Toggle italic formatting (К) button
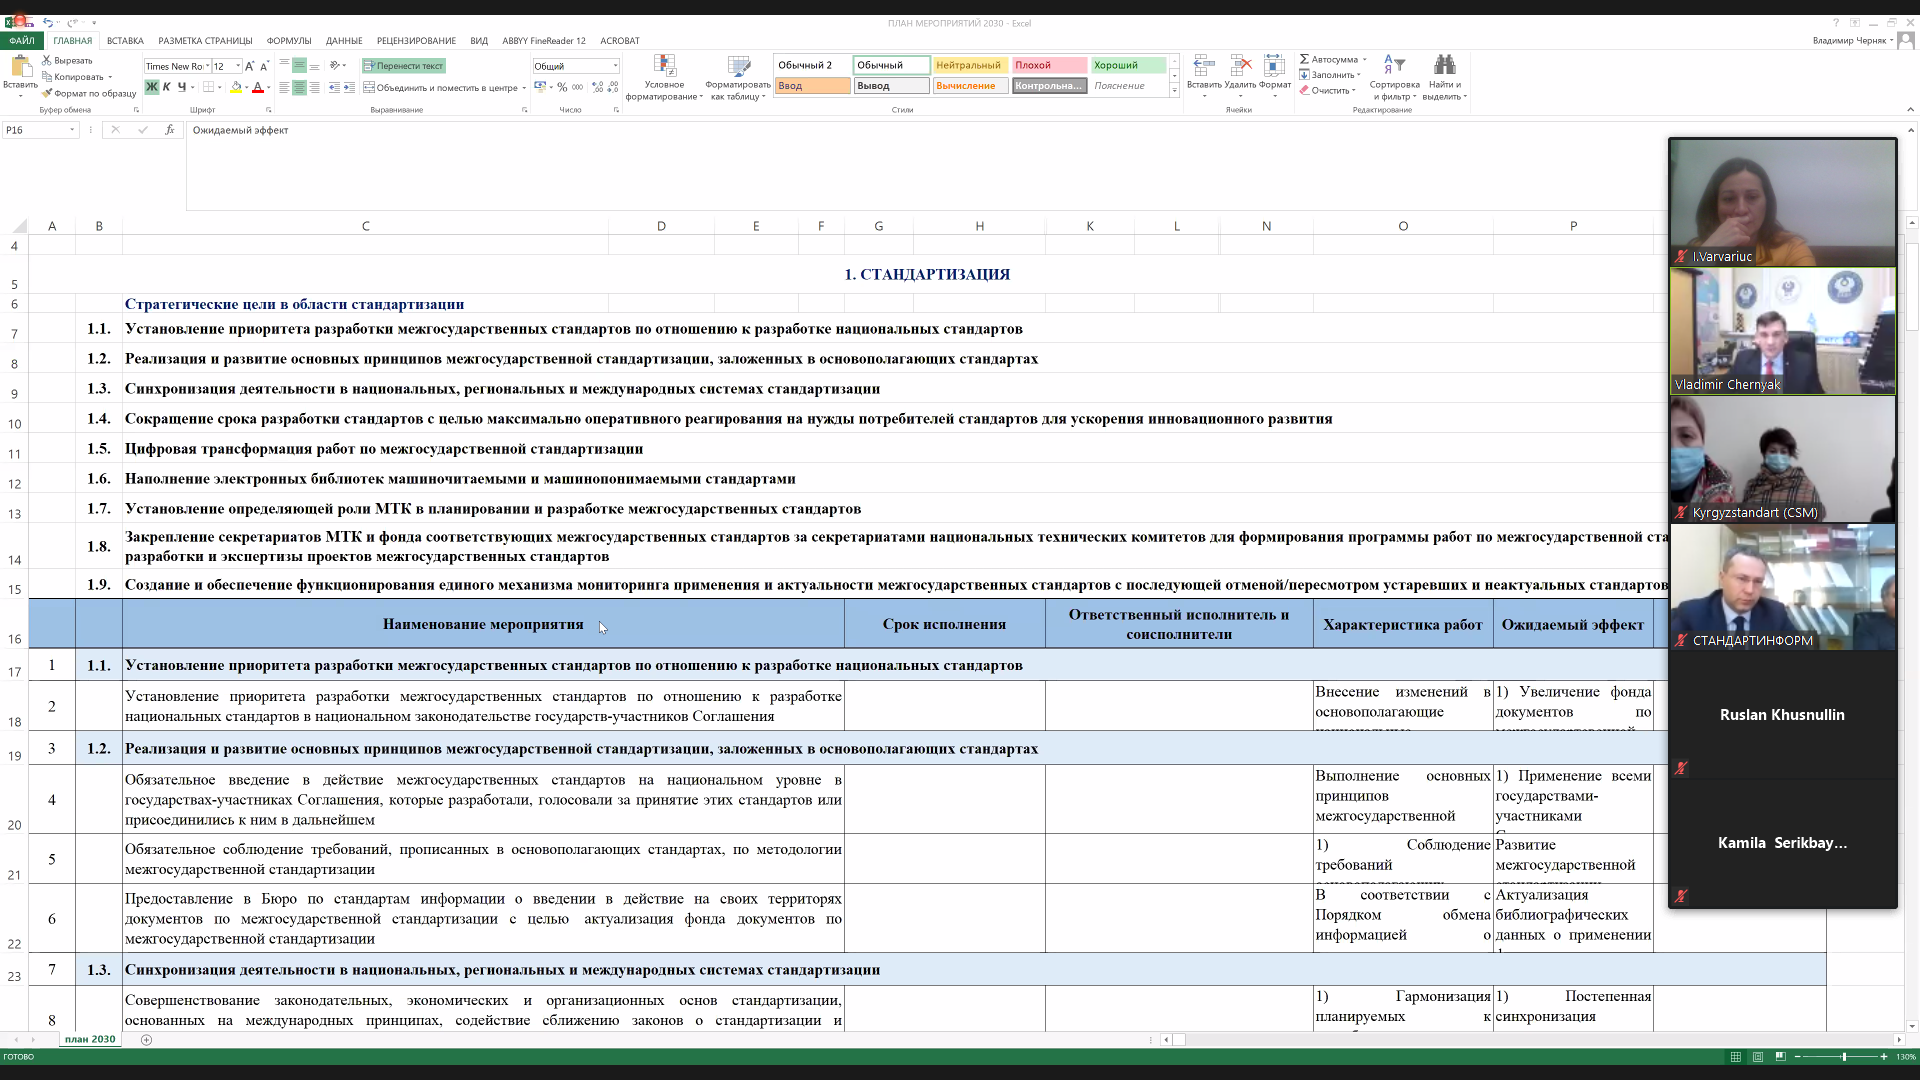The height and width of the screenshot is (1080, 1920). coord(166,87)
